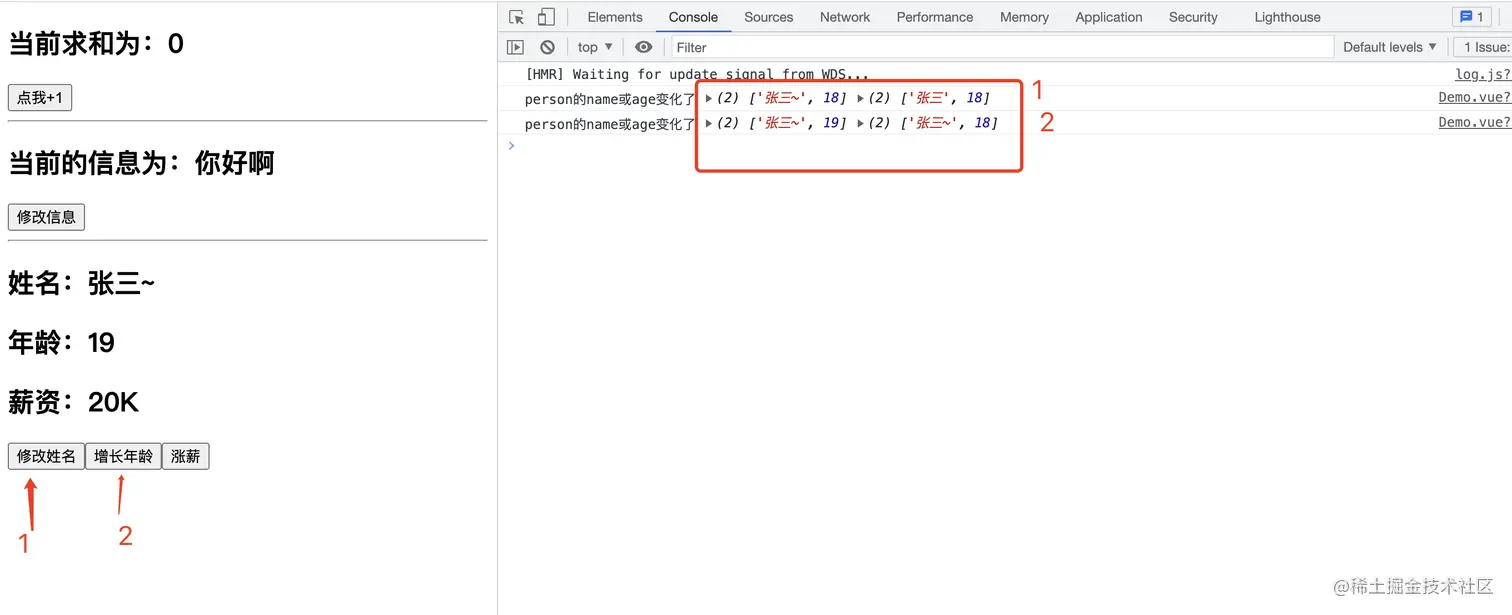Click the 涨薪 button
This screenshot has height=615, width=1512.
[x=185, y=457]
